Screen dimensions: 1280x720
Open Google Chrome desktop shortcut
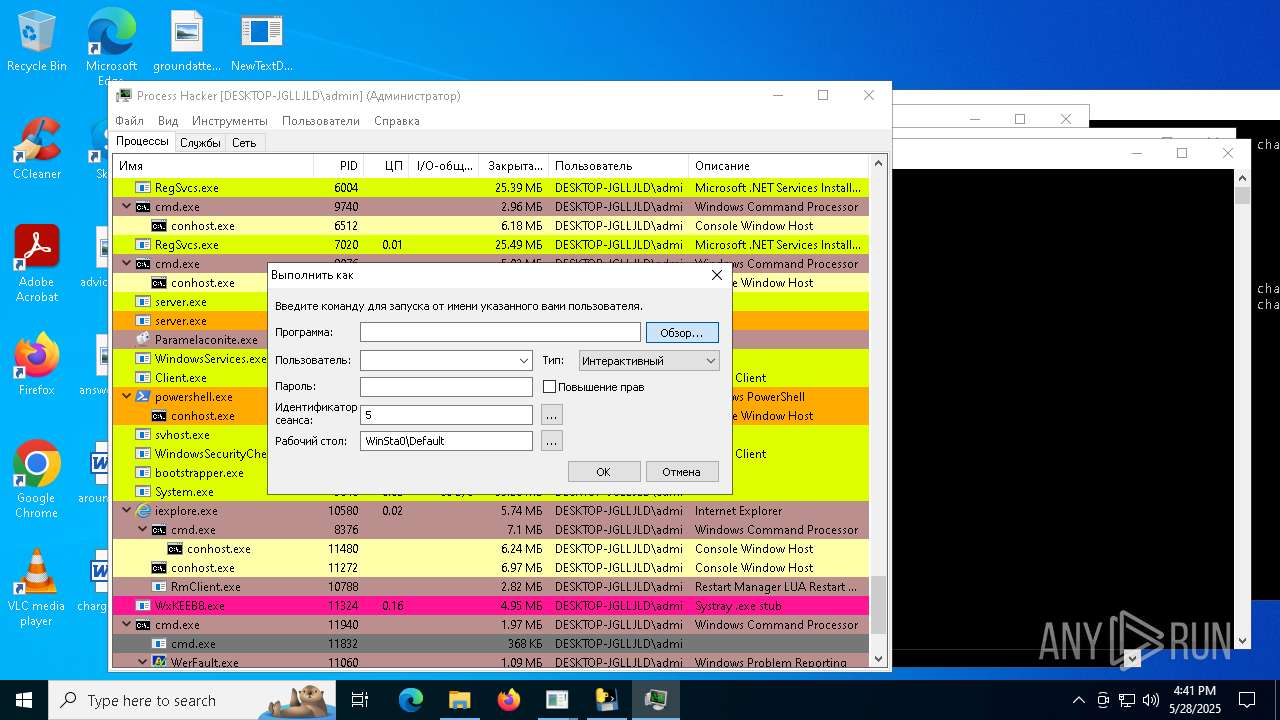[x=37, y=480]
